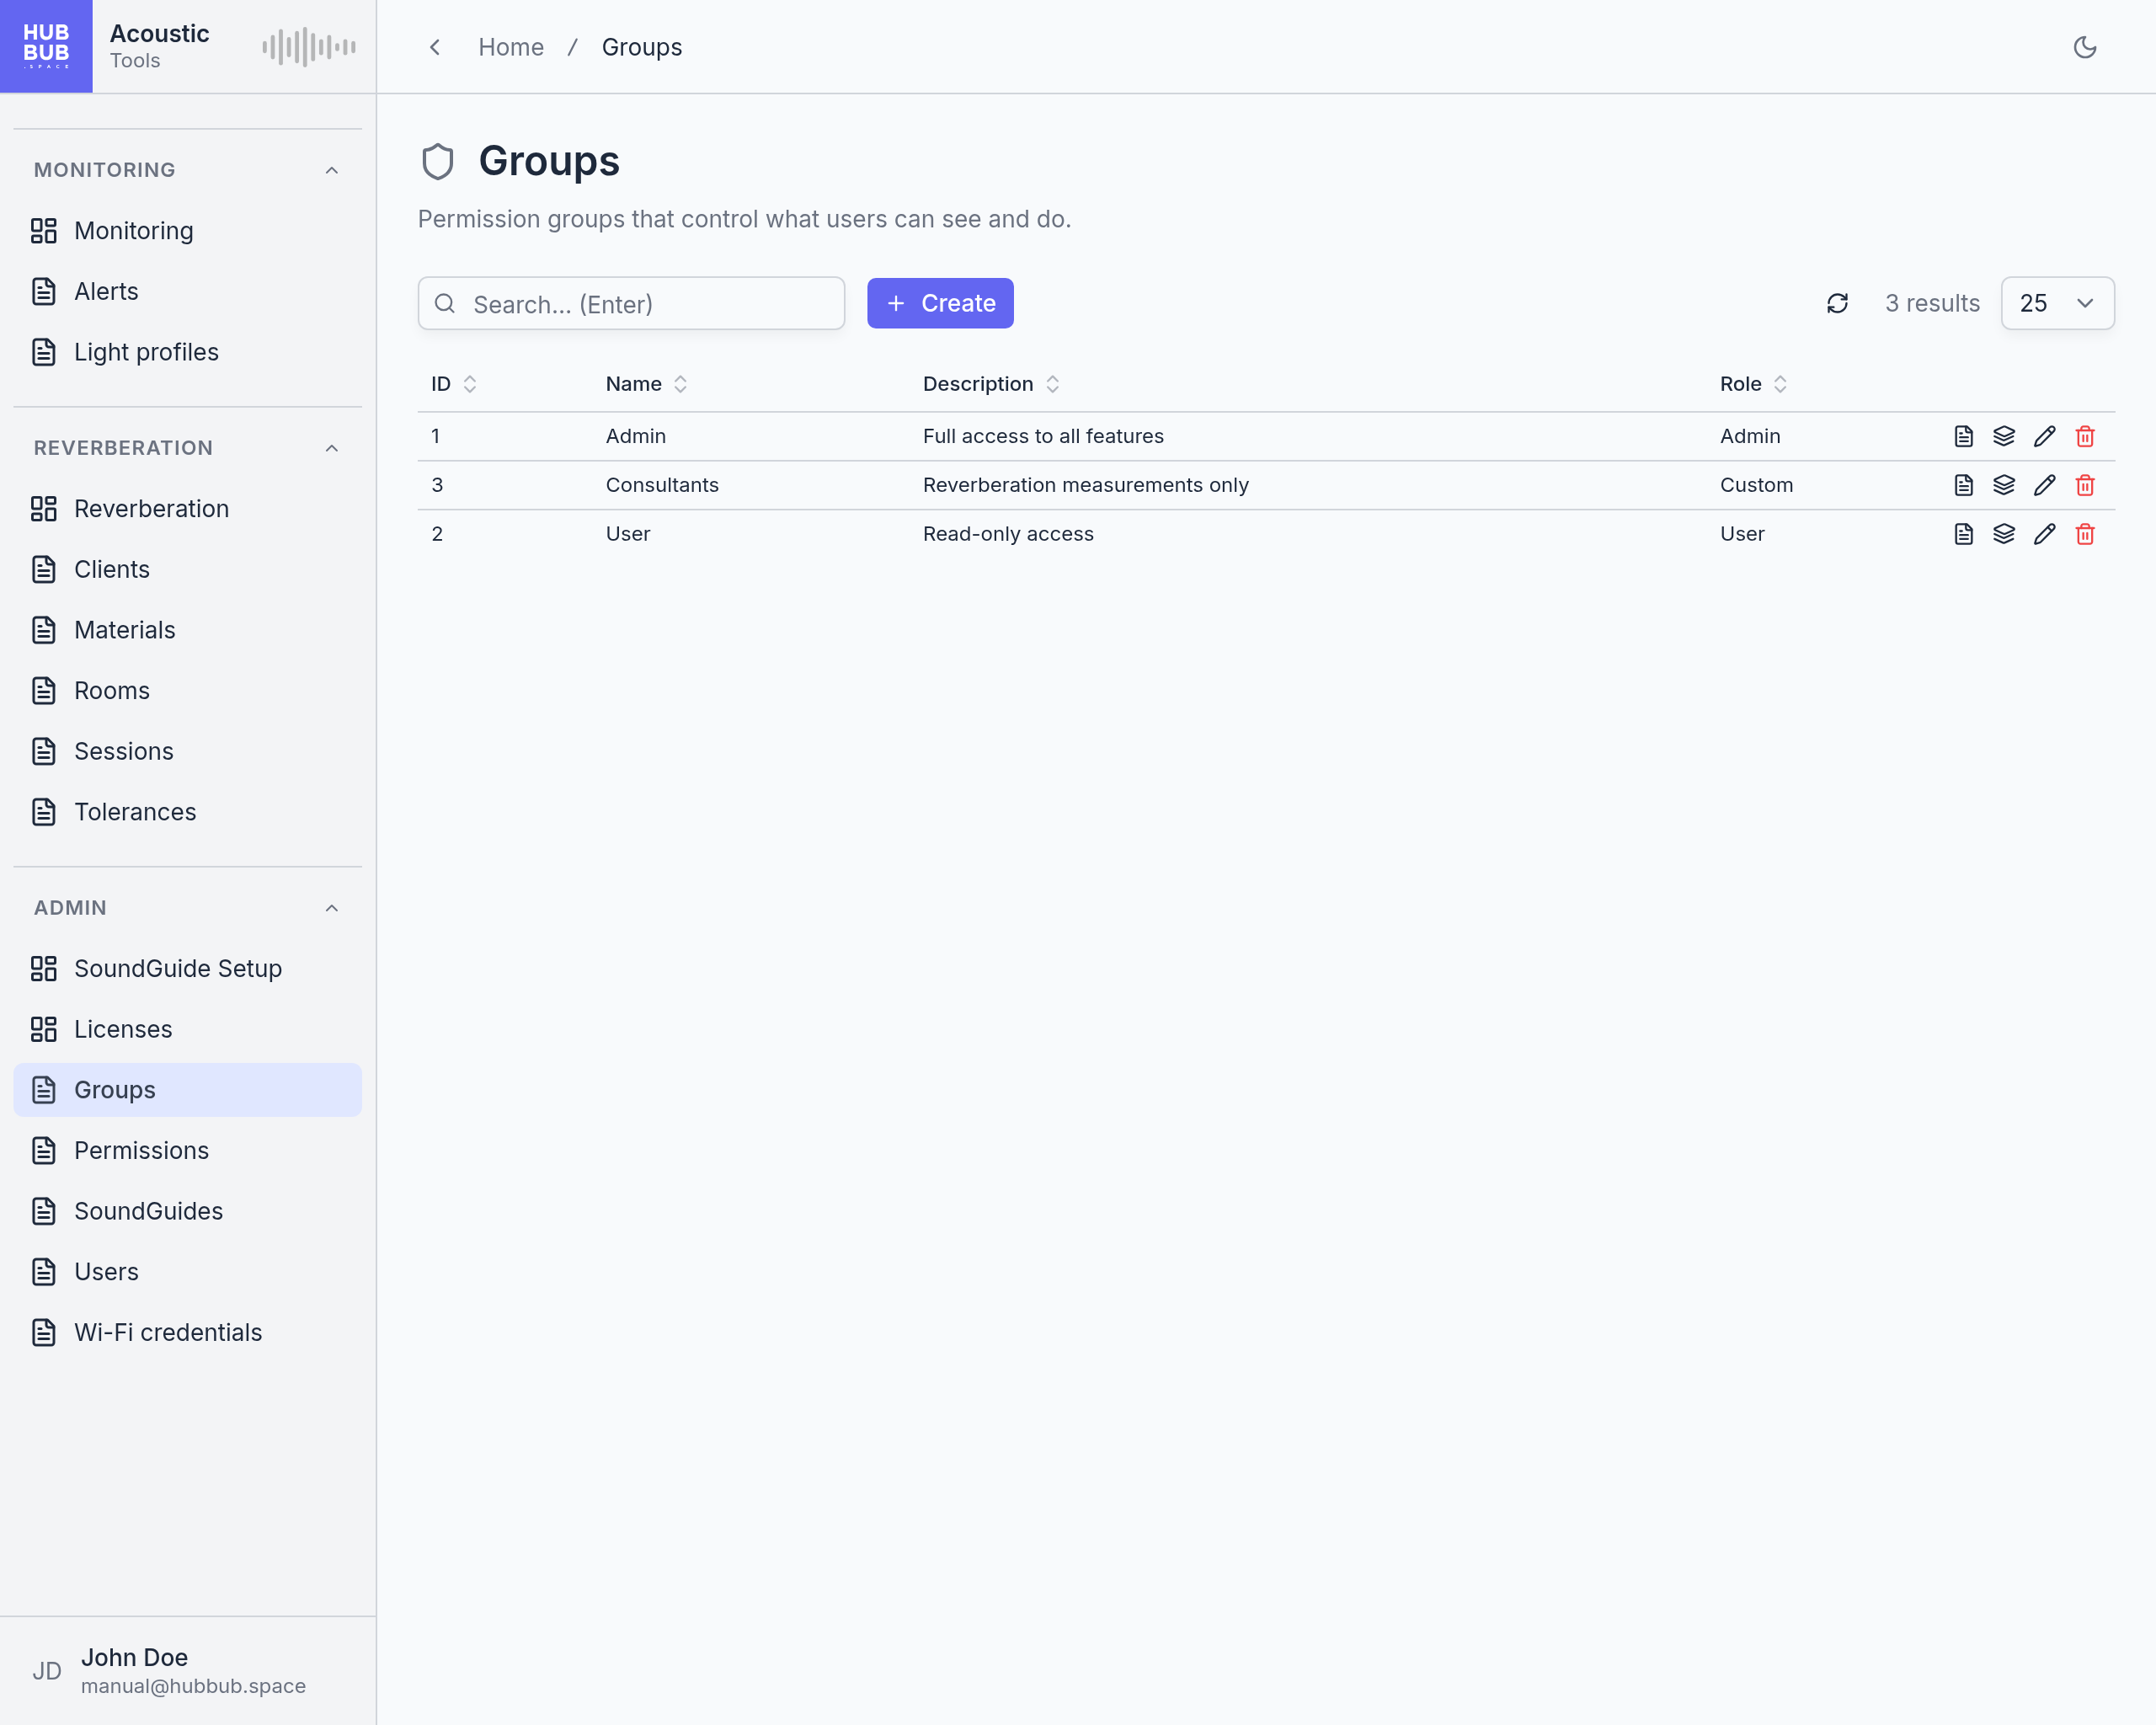This screenshot has height=1725, width=2156.
Task: Click the HubBub Space logo
Action: point(46,46)
